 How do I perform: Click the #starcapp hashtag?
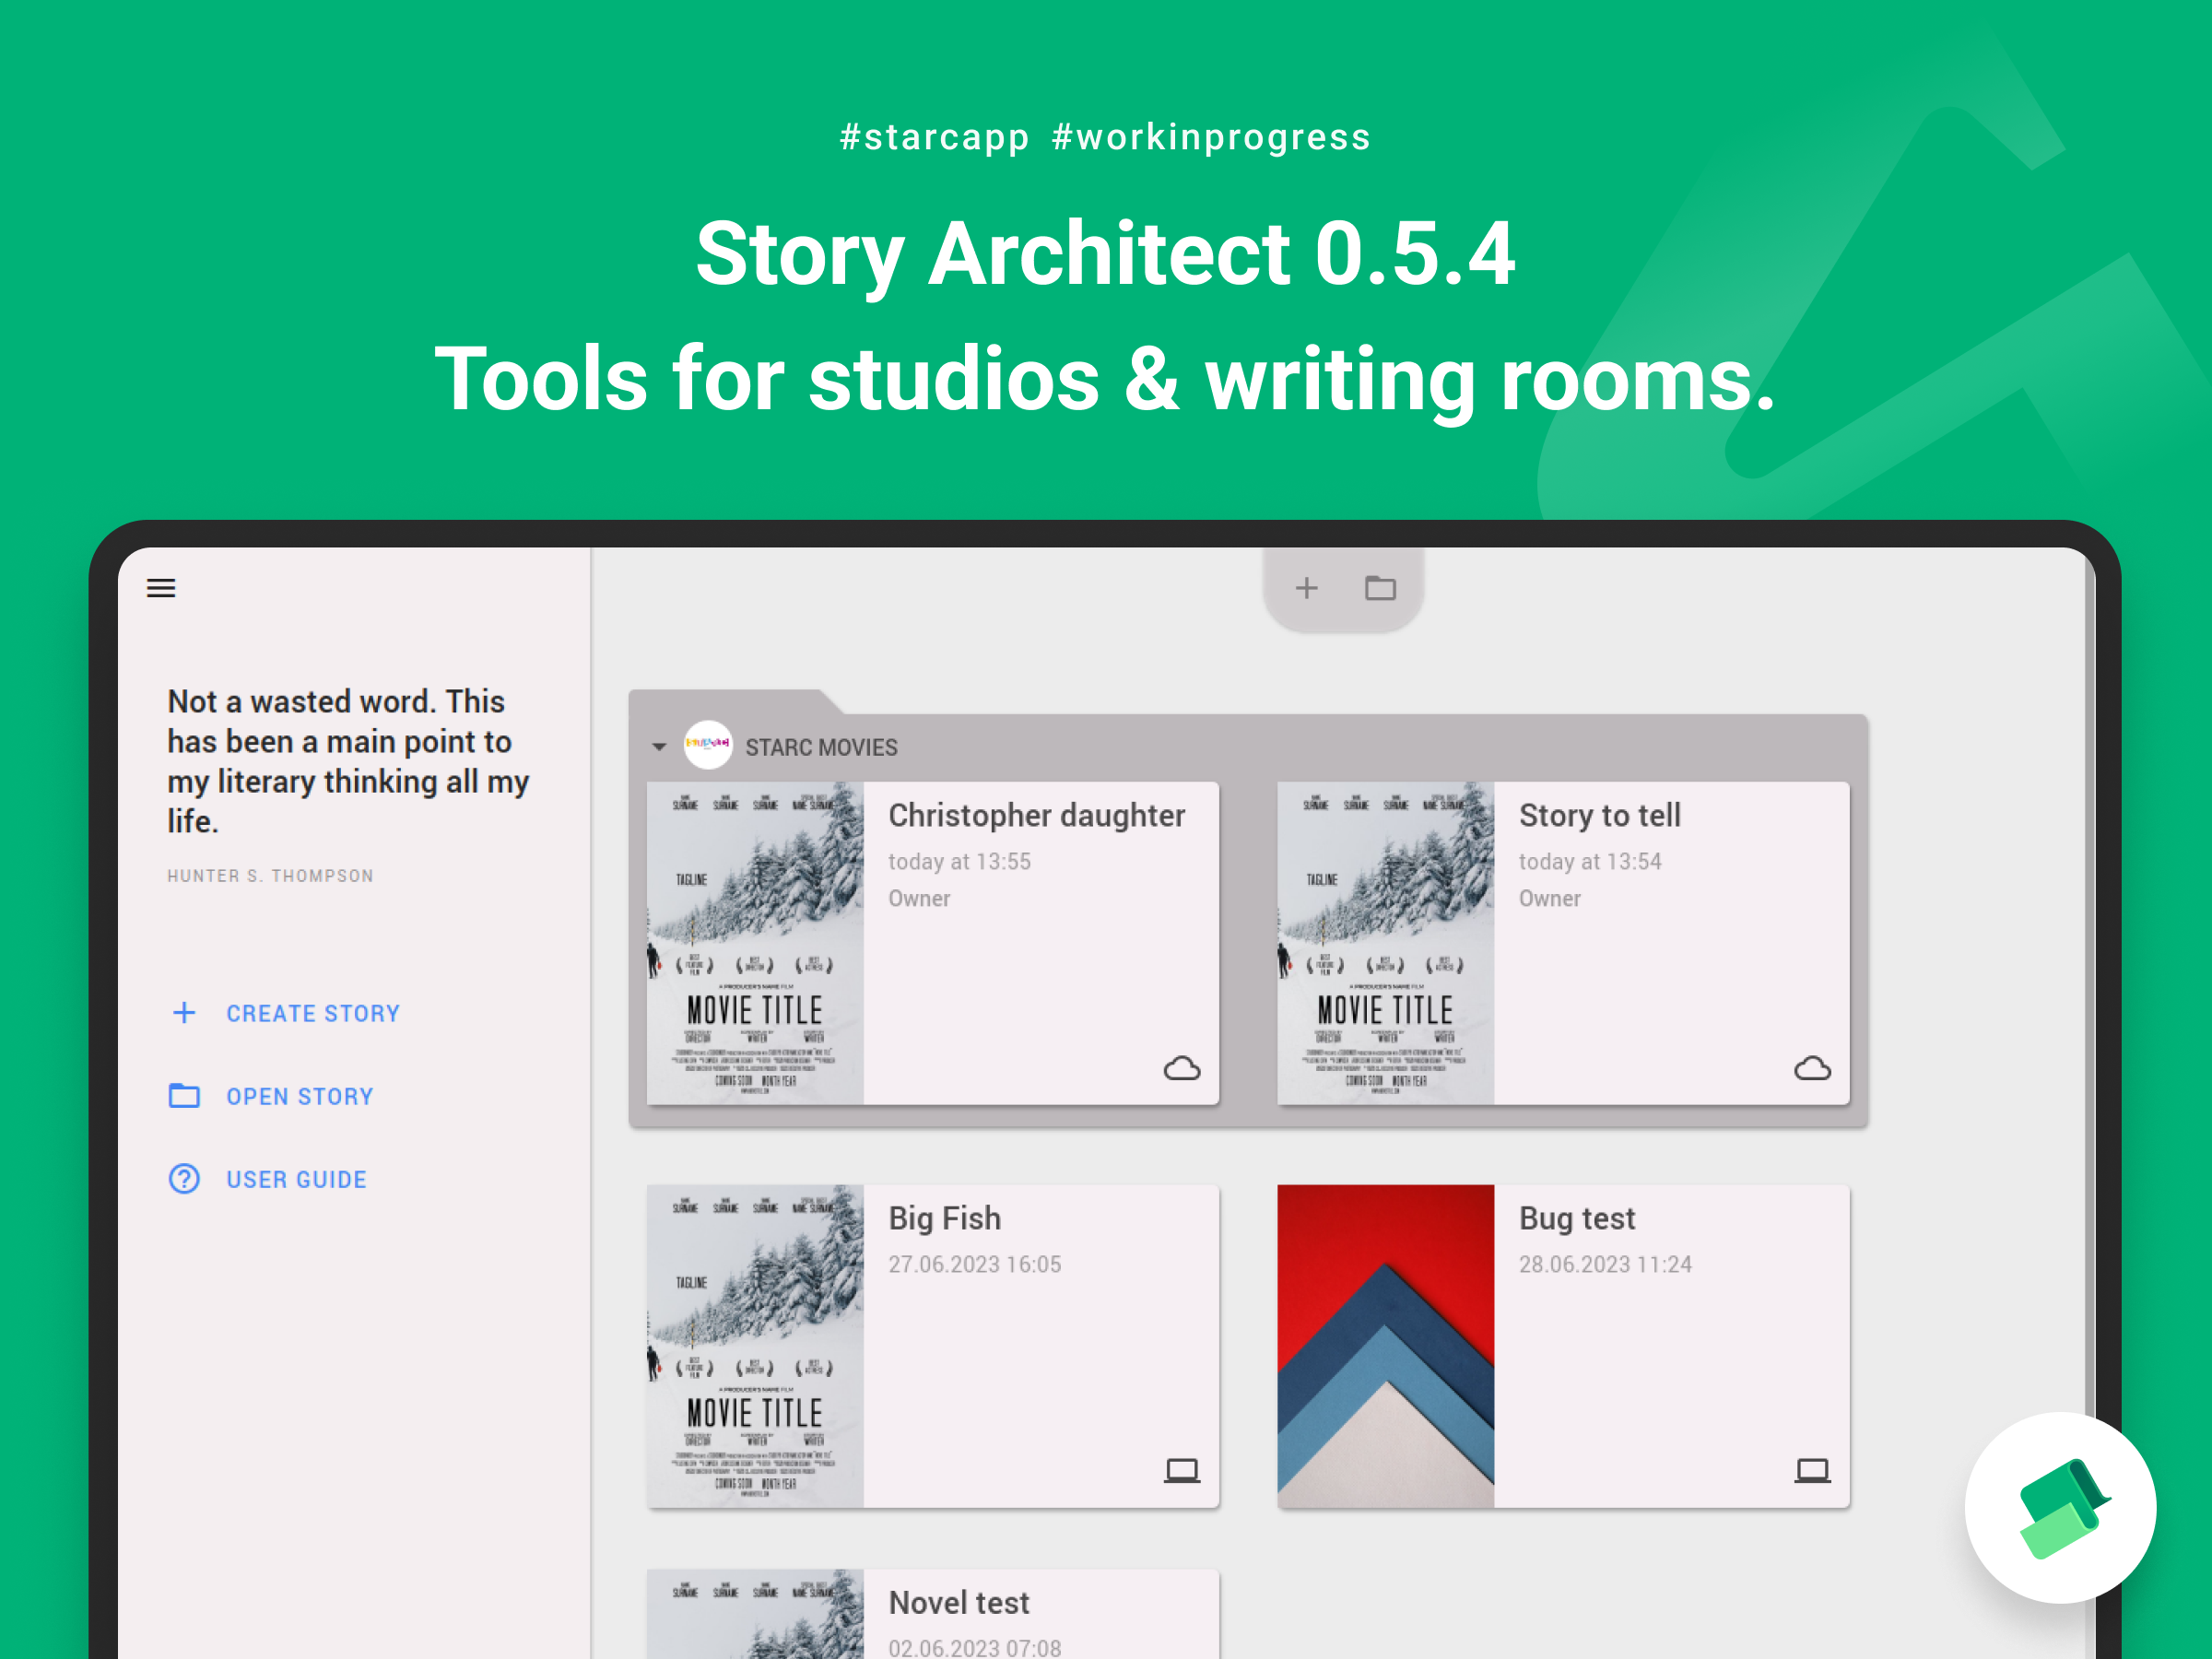[x=934, y=137]
